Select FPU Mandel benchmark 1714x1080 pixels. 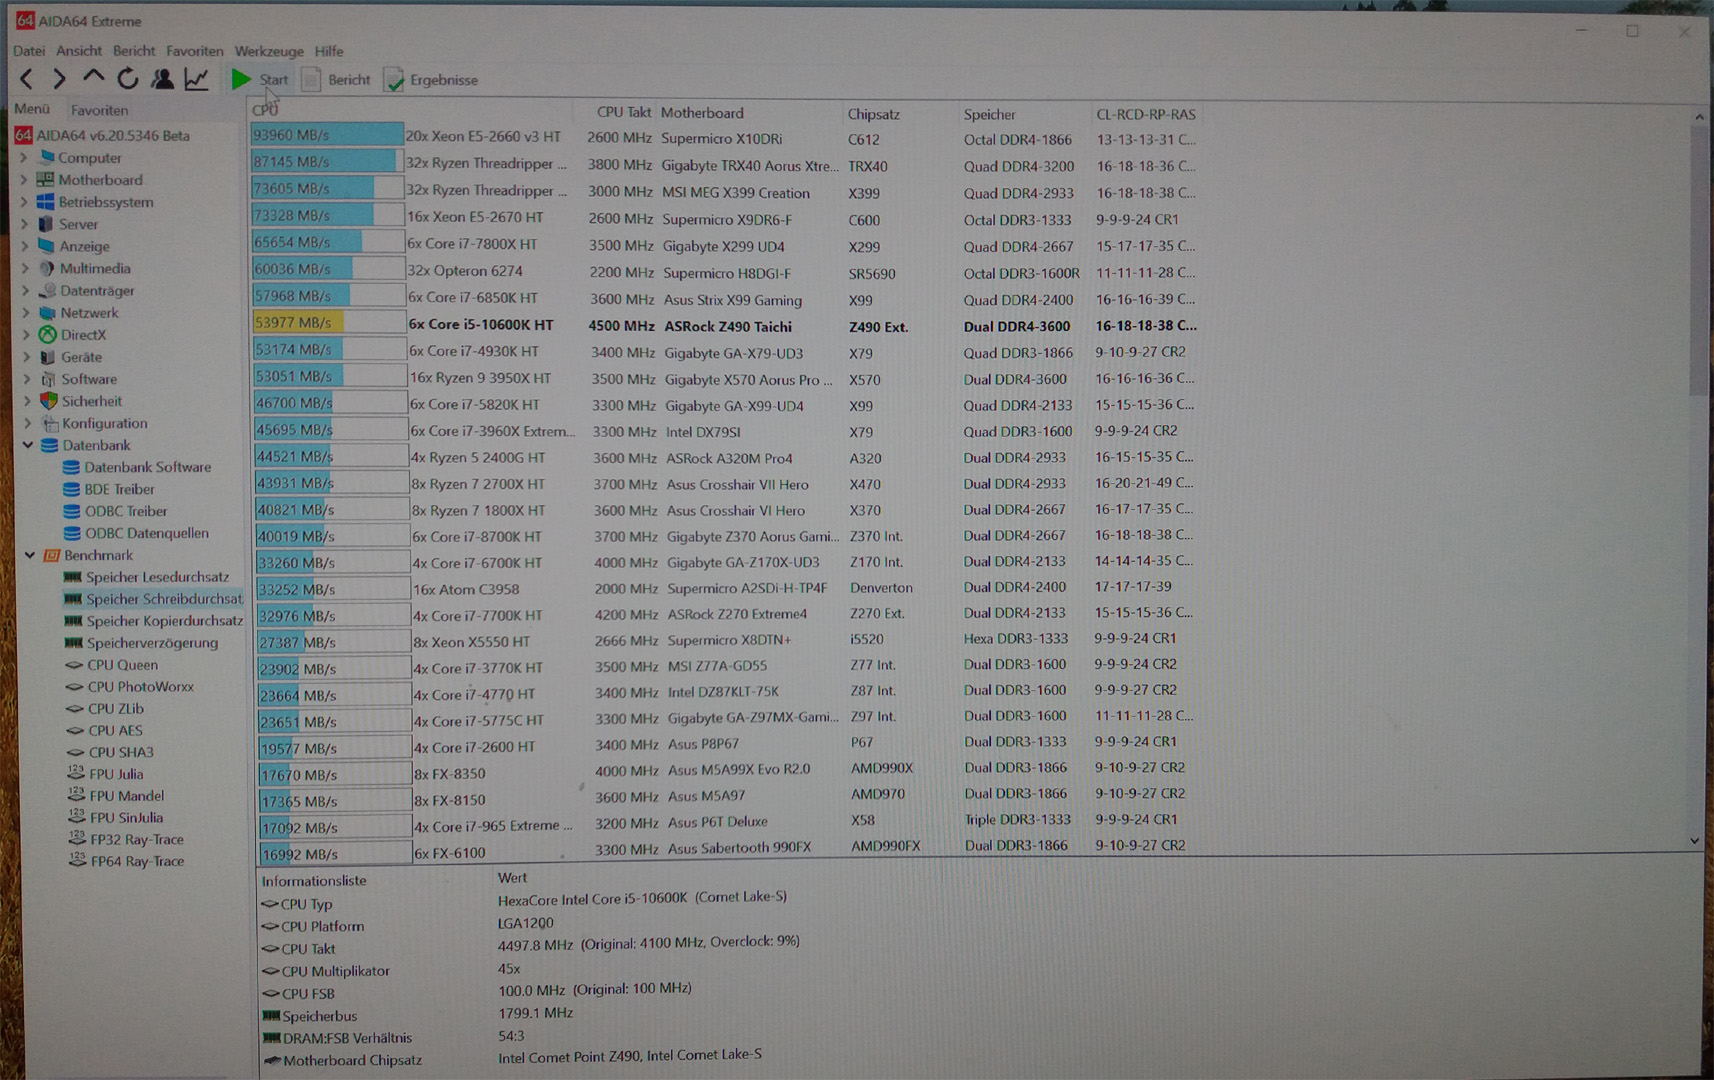pyautogui.click(x=126, y=796)
